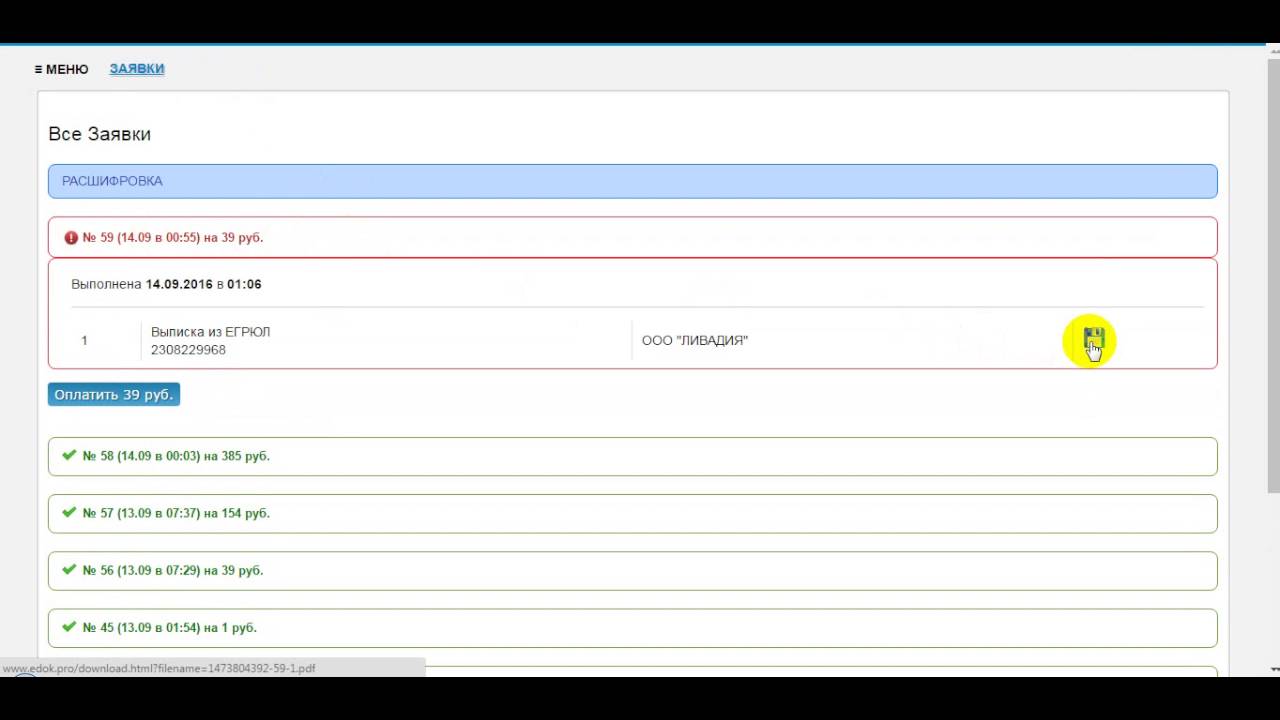Click the green checkmark on № 56
1280x720 pixels.
tap(69, 569)
